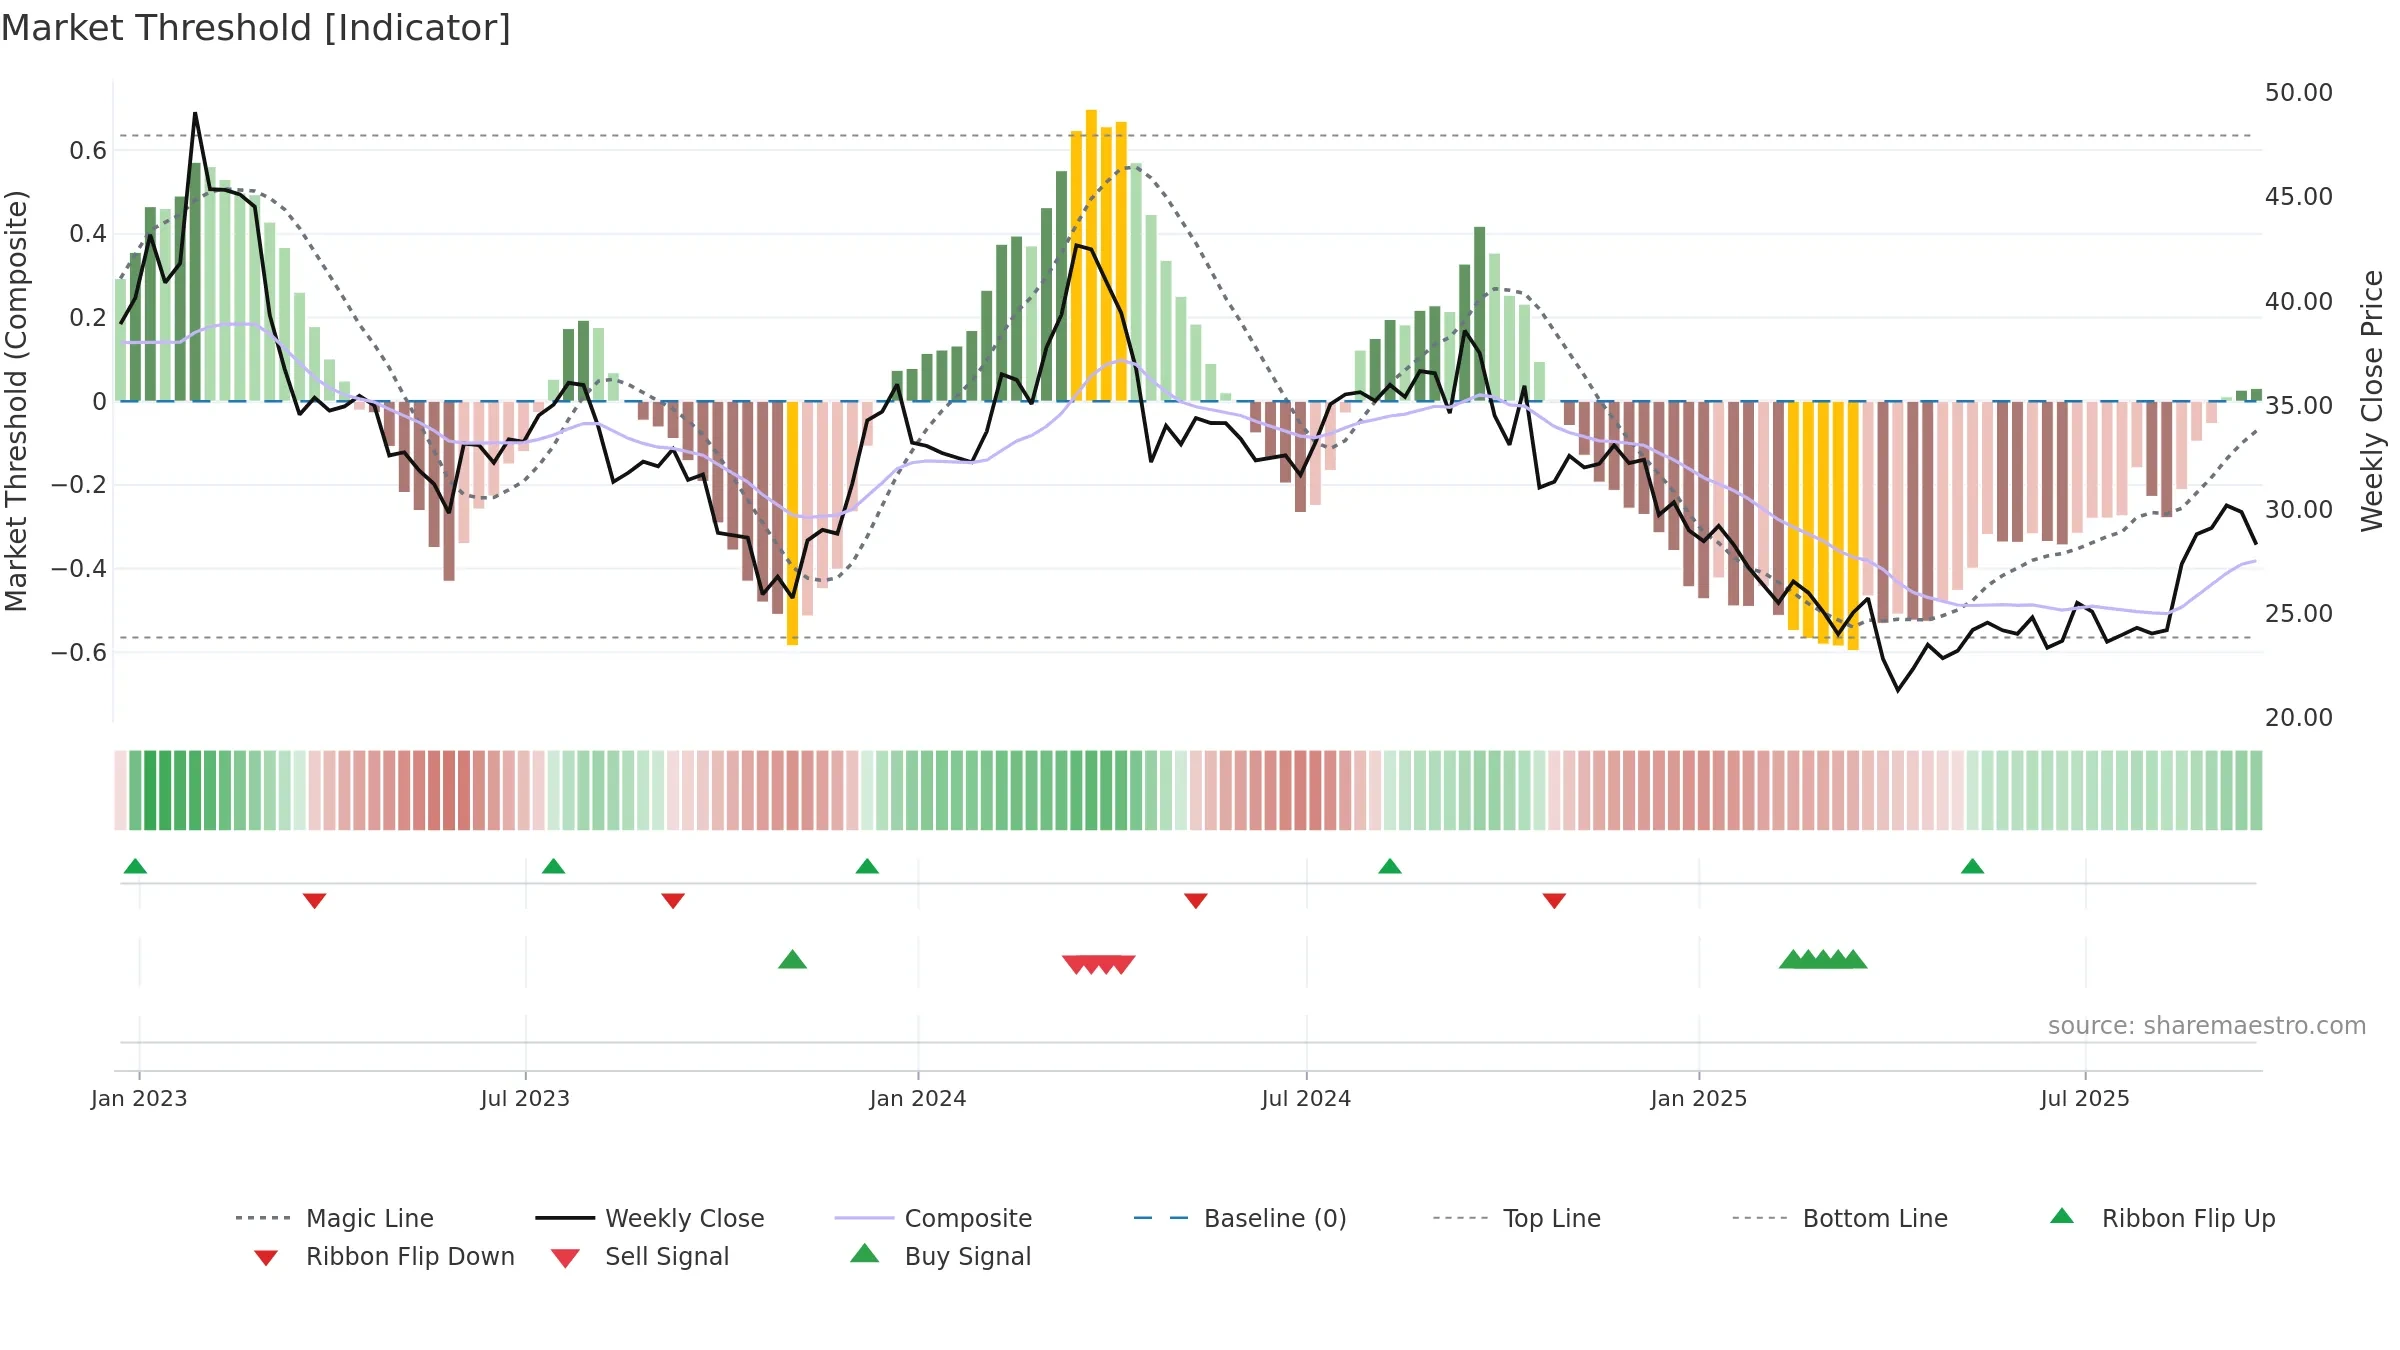Toggle the Ribbon Flip Down legend entry
Image resolution: width=2400 pixels, height=1350 pixels.
383,1256
